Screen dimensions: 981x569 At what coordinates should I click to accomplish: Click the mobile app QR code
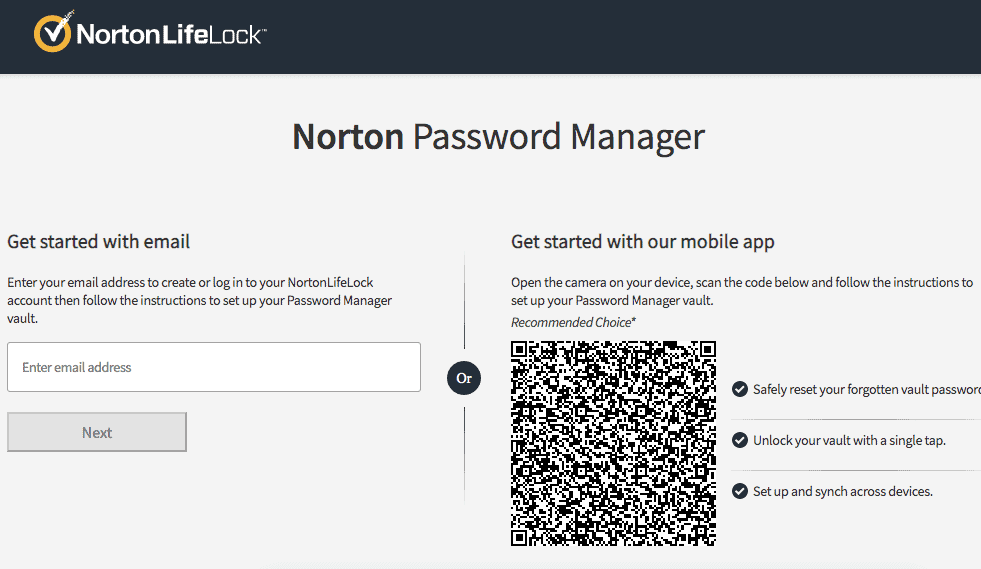click(613, 443)
